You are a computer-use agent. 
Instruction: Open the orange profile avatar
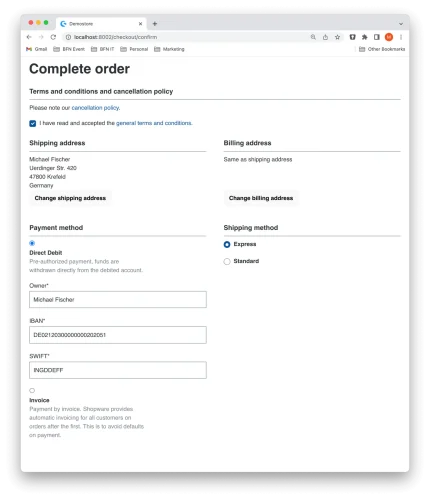point(389,37)
